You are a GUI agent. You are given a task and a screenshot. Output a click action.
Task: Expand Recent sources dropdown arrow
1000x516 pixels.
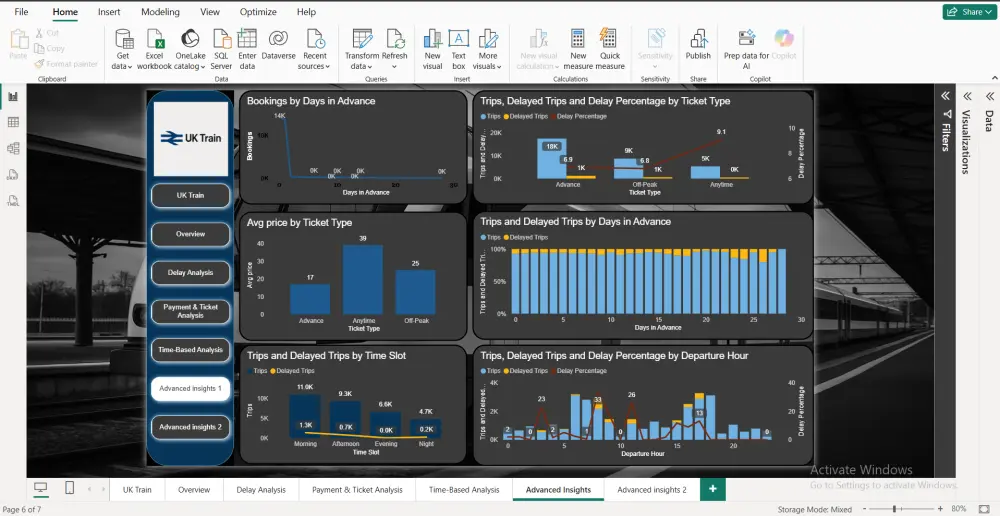[x=328, y=66]
